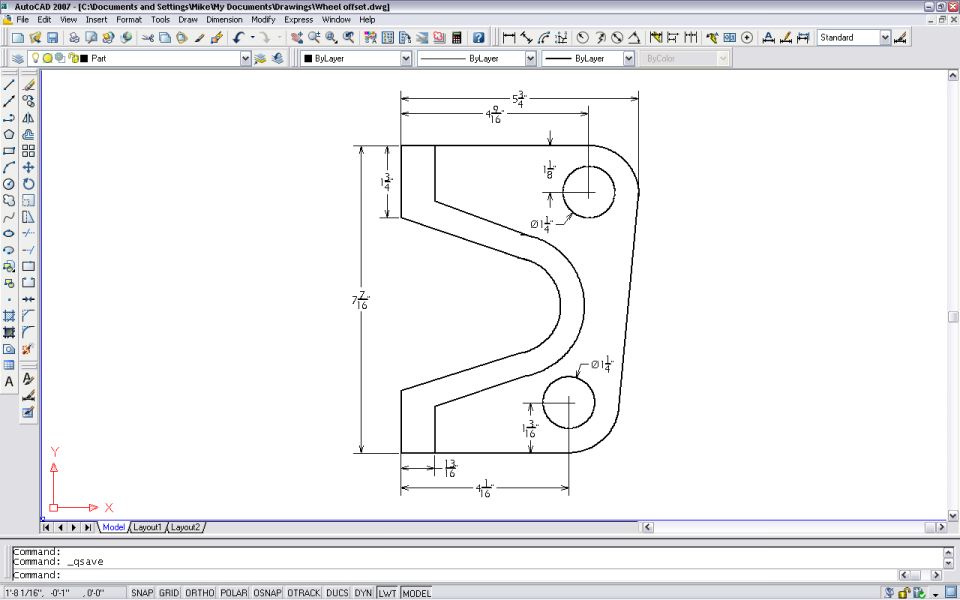This screenshot has height=600, width=960.
Task: Click the Aligned dimension icon
Action: pos(526,38)
